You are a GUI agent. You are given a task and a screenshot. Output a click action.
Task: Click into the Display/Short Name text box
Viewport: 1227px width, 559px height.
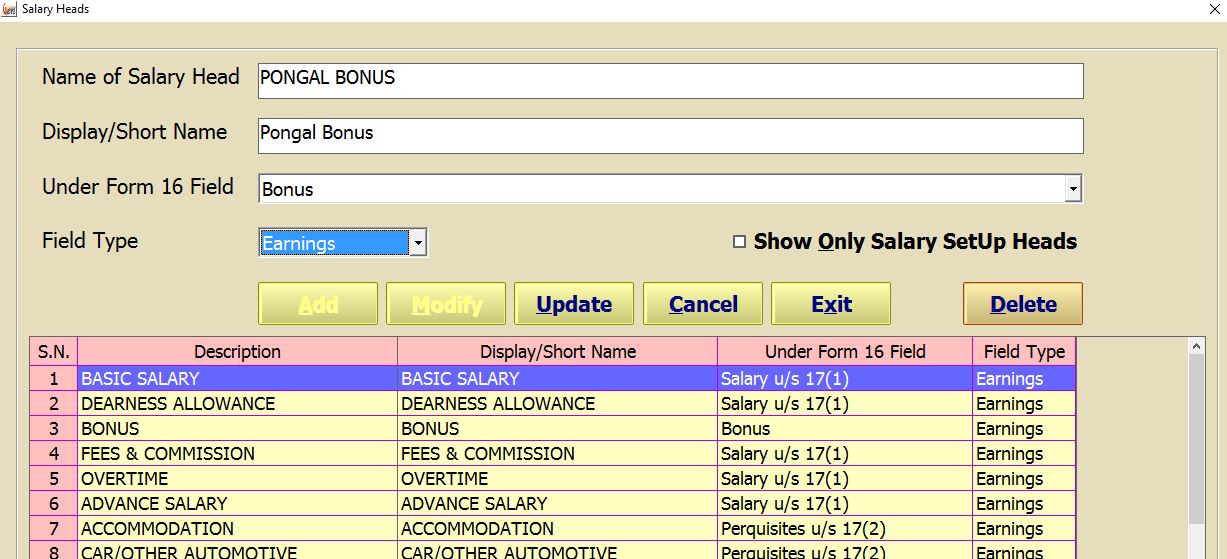[x=670, y=136]
